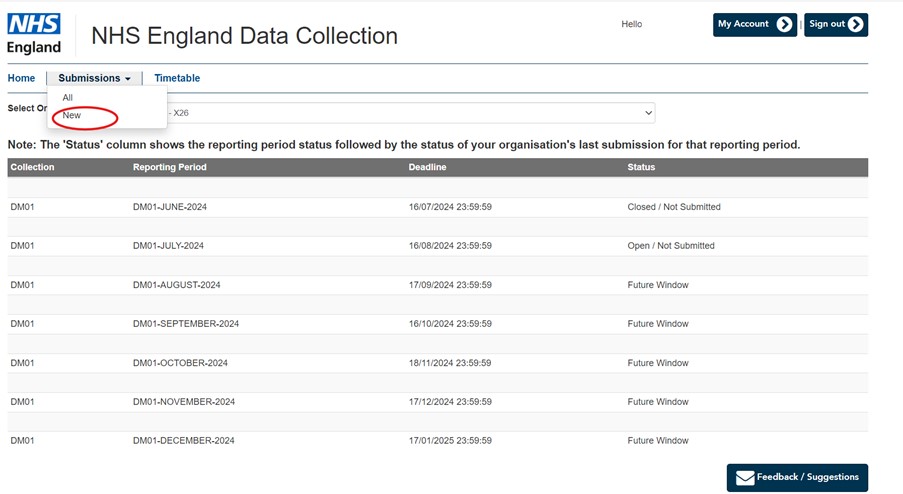This screenshot has width=903, height=494.
Task: Open the My Account page
Action: click(x=754, y=25)
